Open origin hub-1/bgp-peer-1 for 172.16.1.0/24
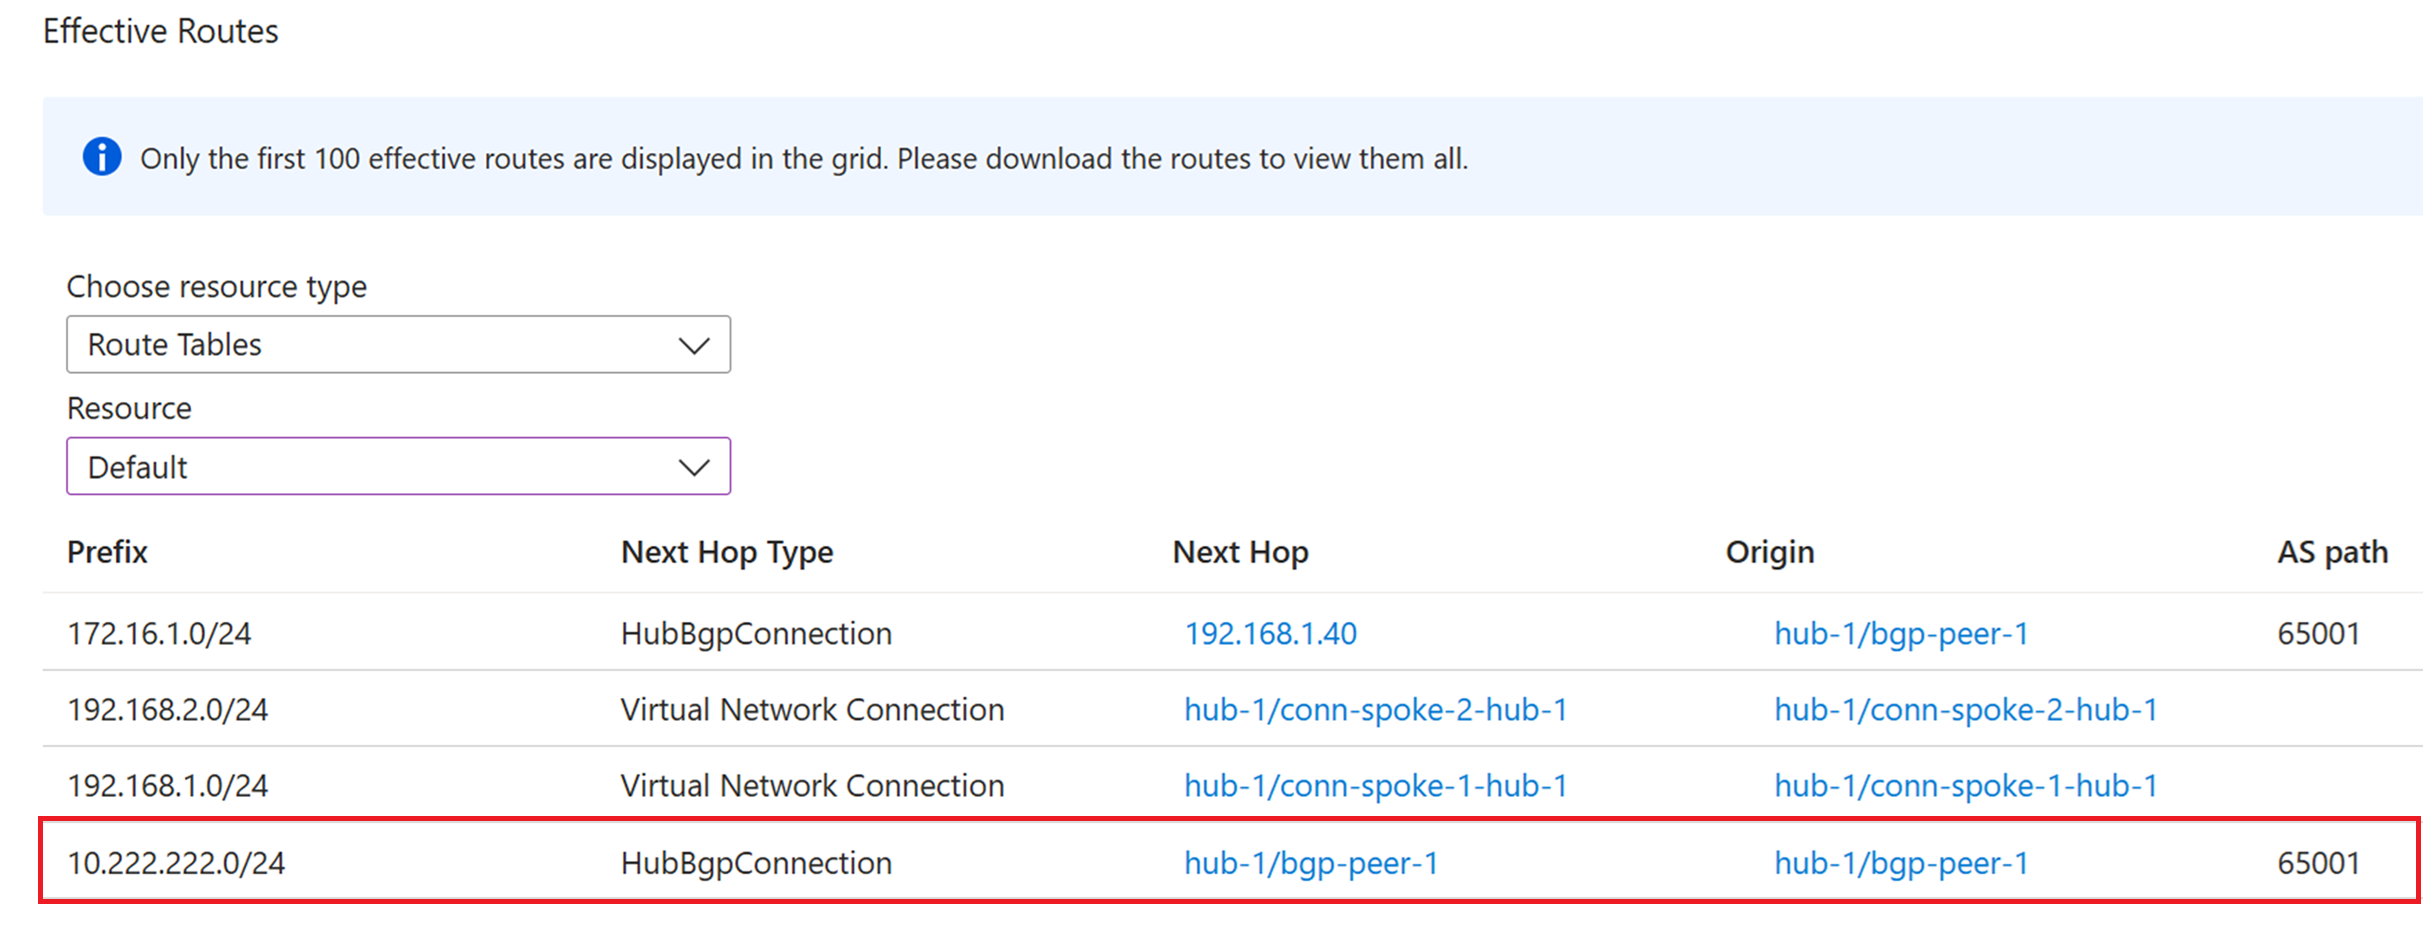The height and width of the screenshot is (932, 2423). pyautogui.click(x=1901, y=634)
